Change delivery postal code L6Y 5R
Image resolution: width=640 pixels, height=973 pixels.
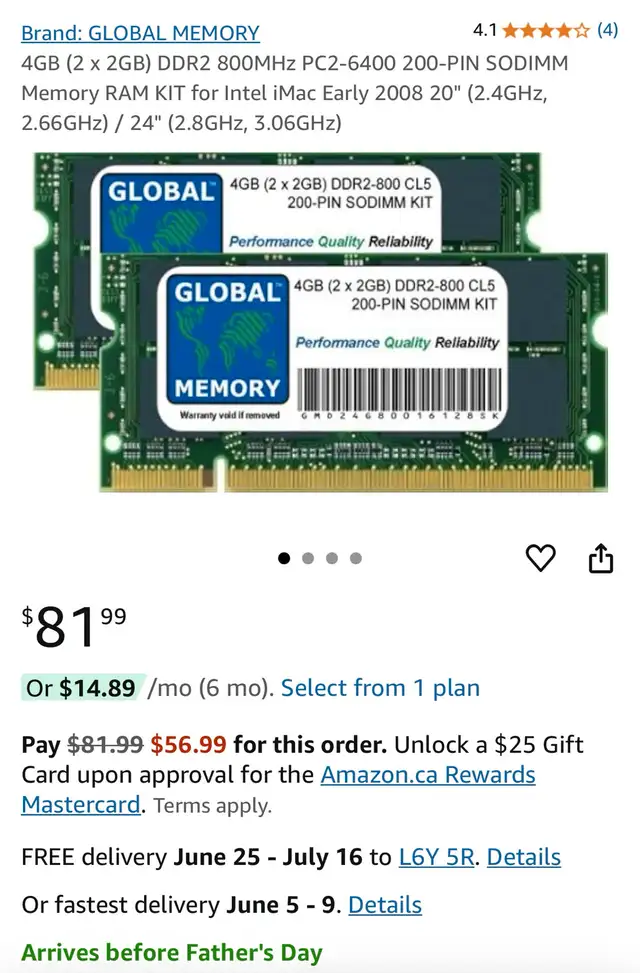[x=436, y=857]
